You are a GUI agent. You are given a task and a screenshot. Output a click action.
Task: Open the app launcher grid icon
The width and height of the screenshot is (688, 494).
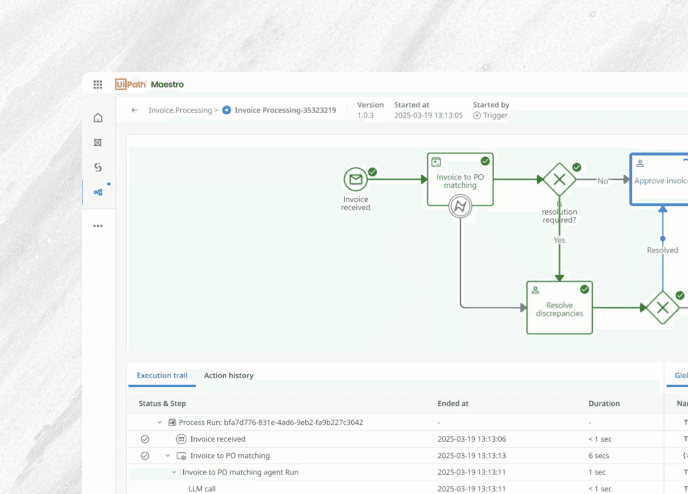(x=97, y=84)
